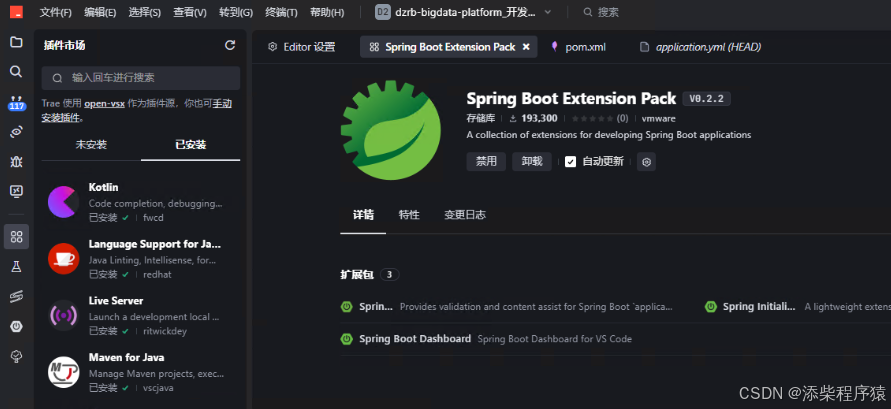Click the plugin search input field
The height and width of the screenshot is (409, 891).
tap(141, 78)
